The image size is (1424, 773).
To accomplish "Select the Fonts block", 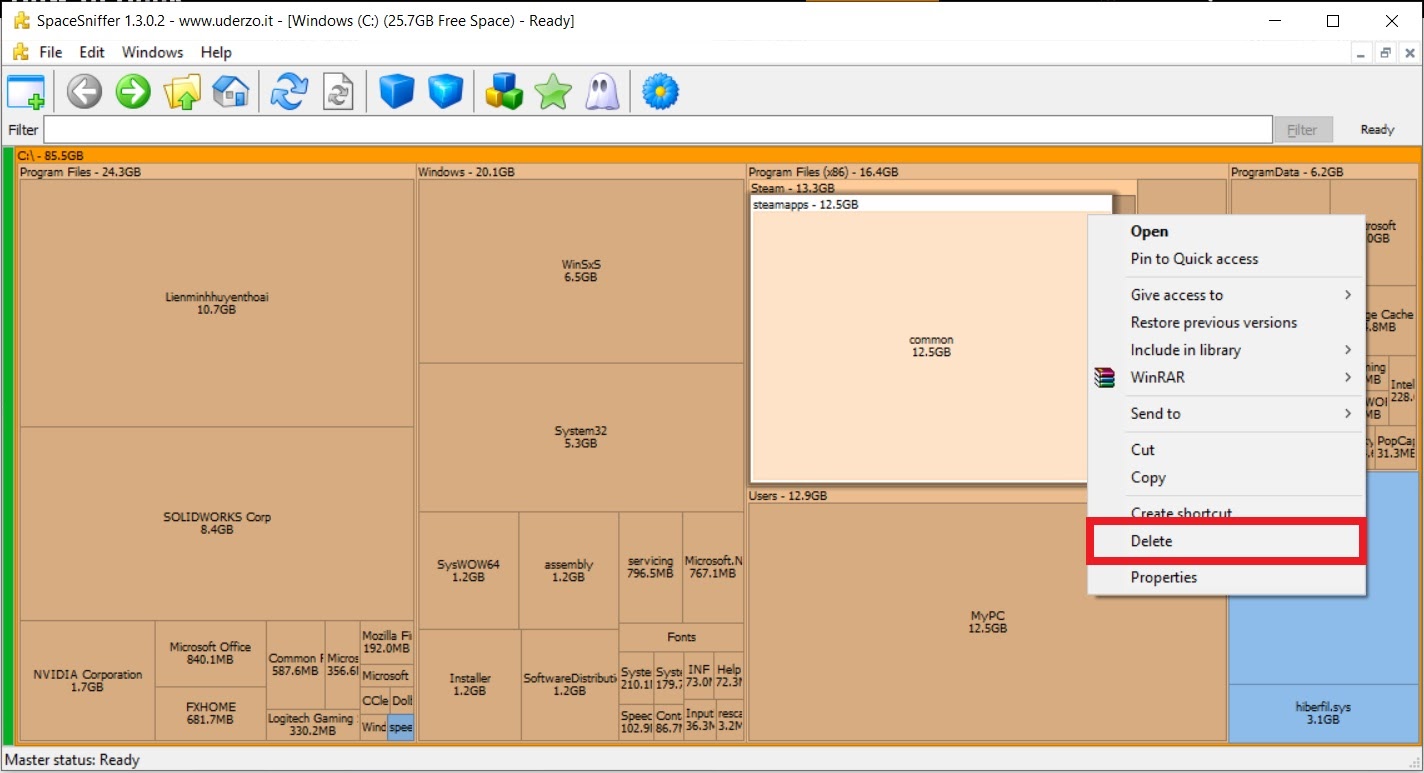I will coord(681,637).
